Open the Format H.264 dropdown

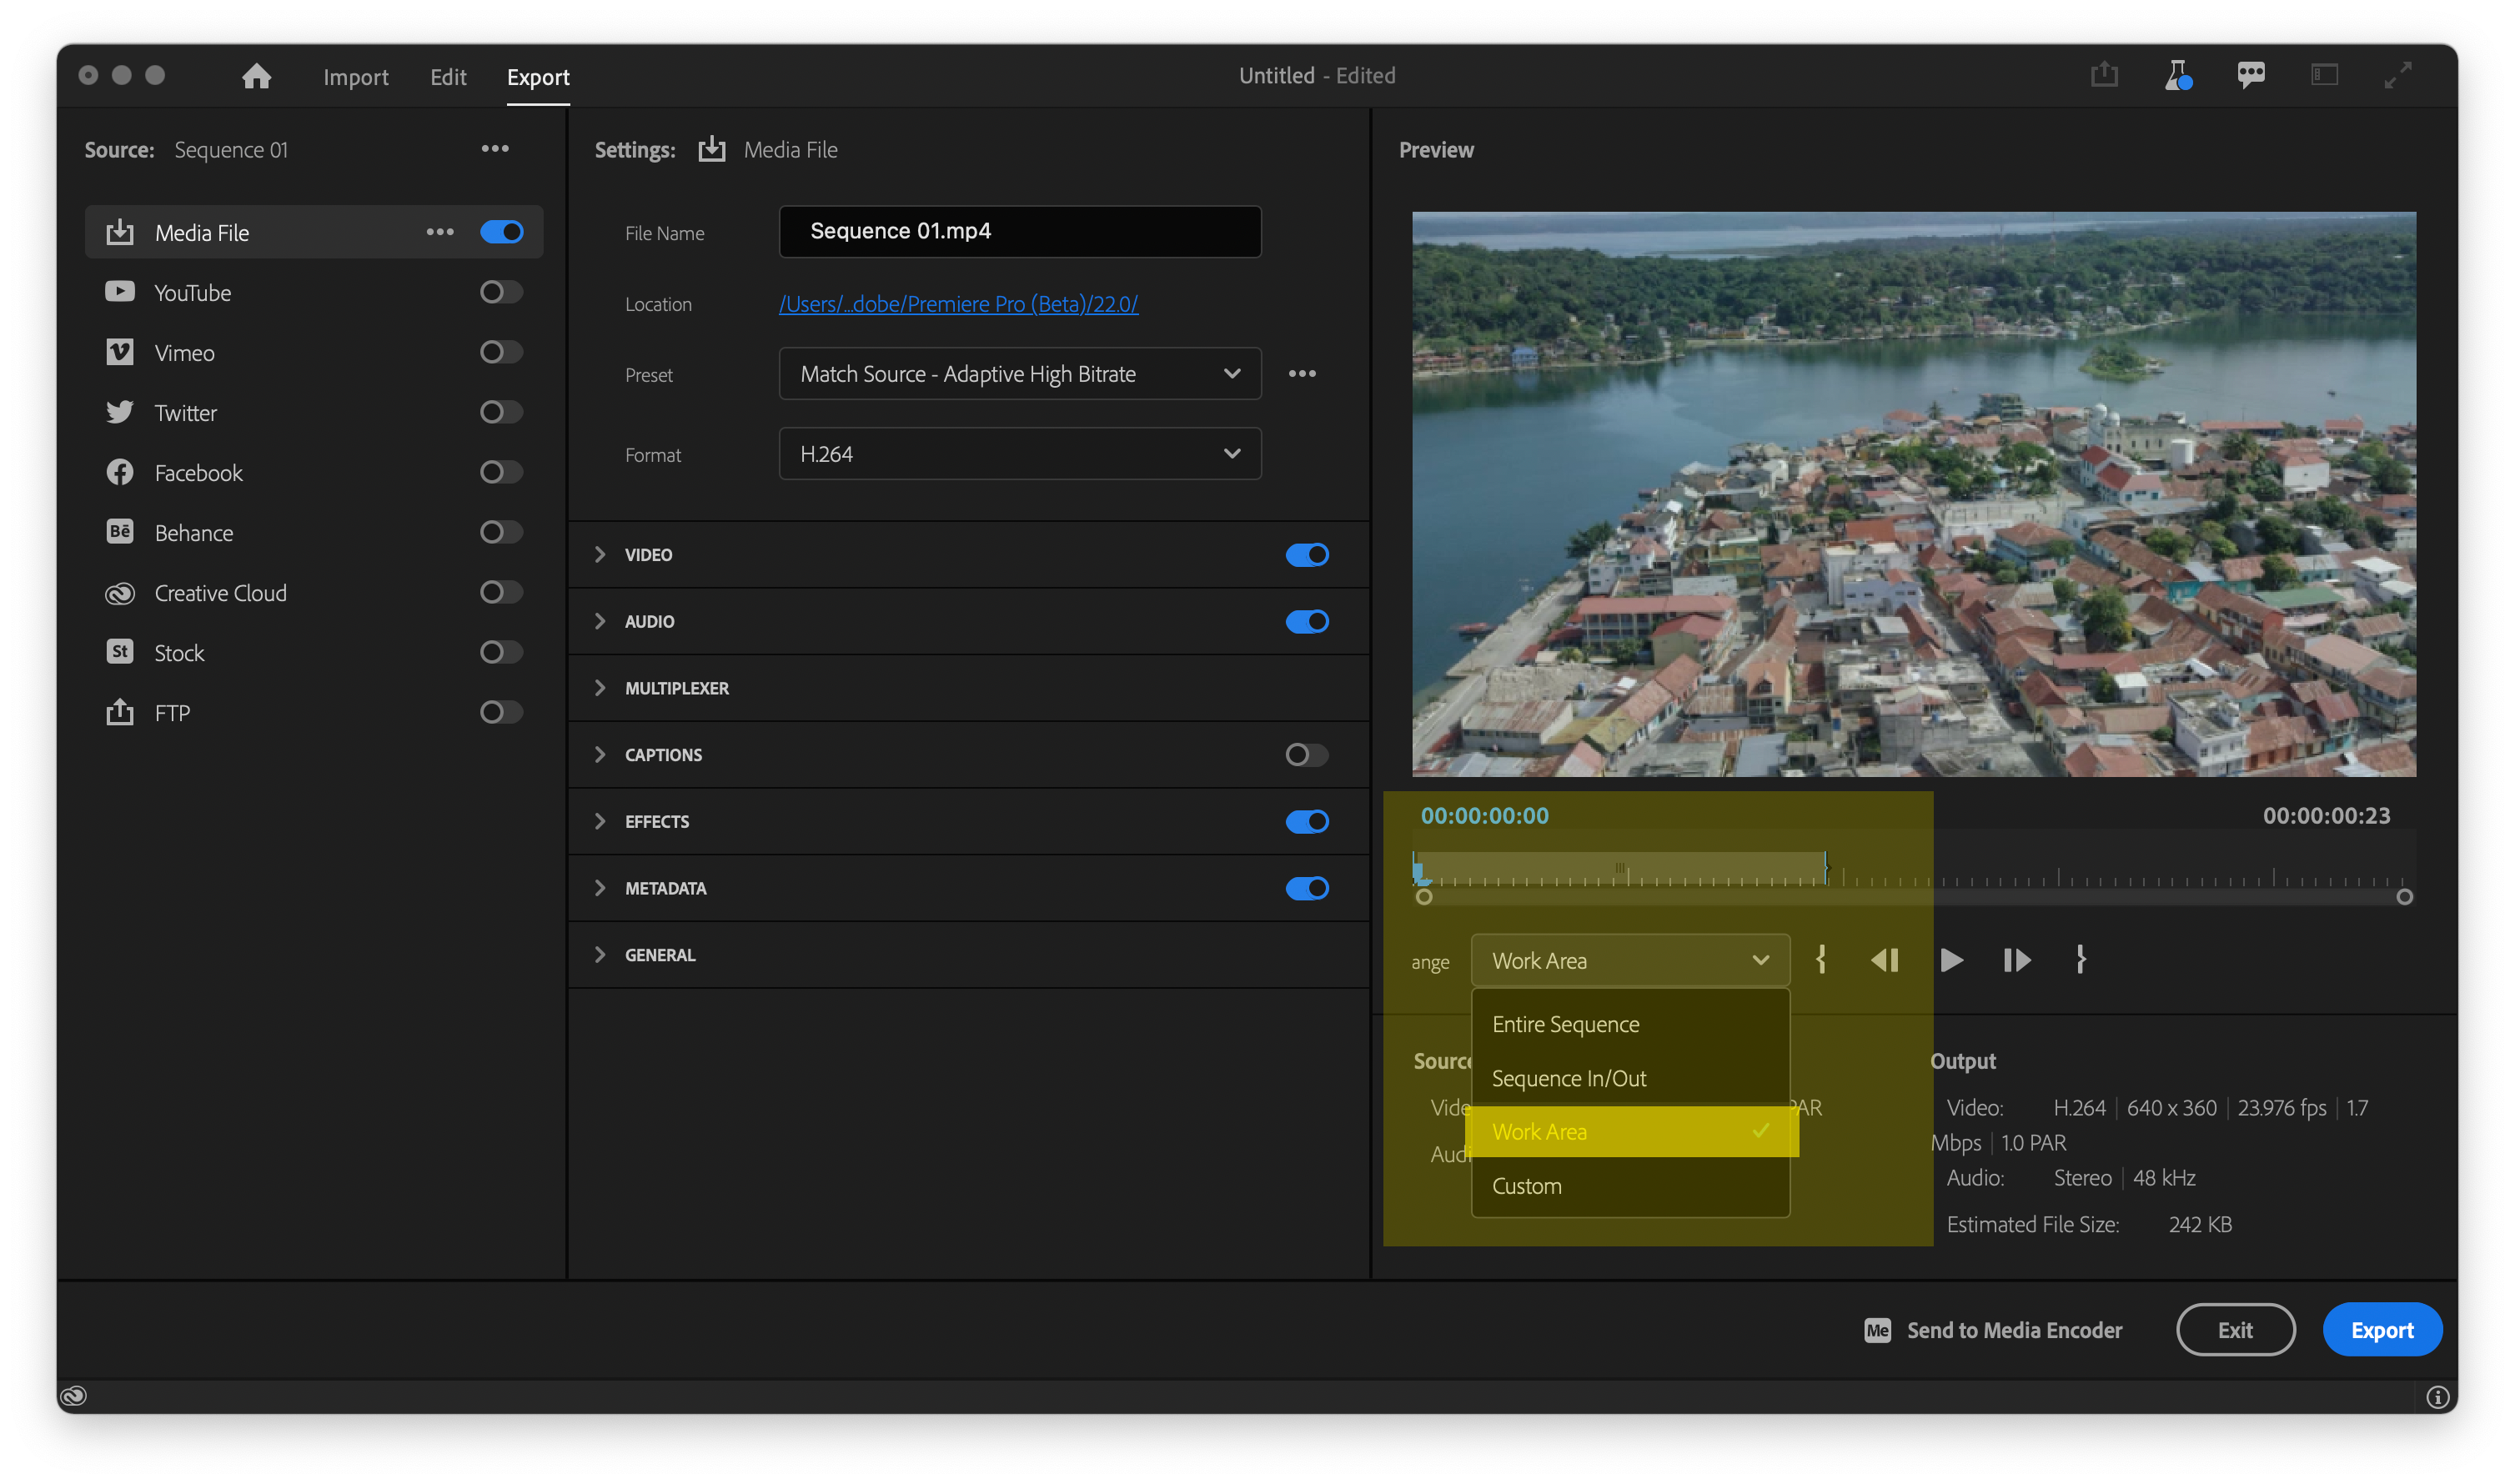pos(1019,454)
